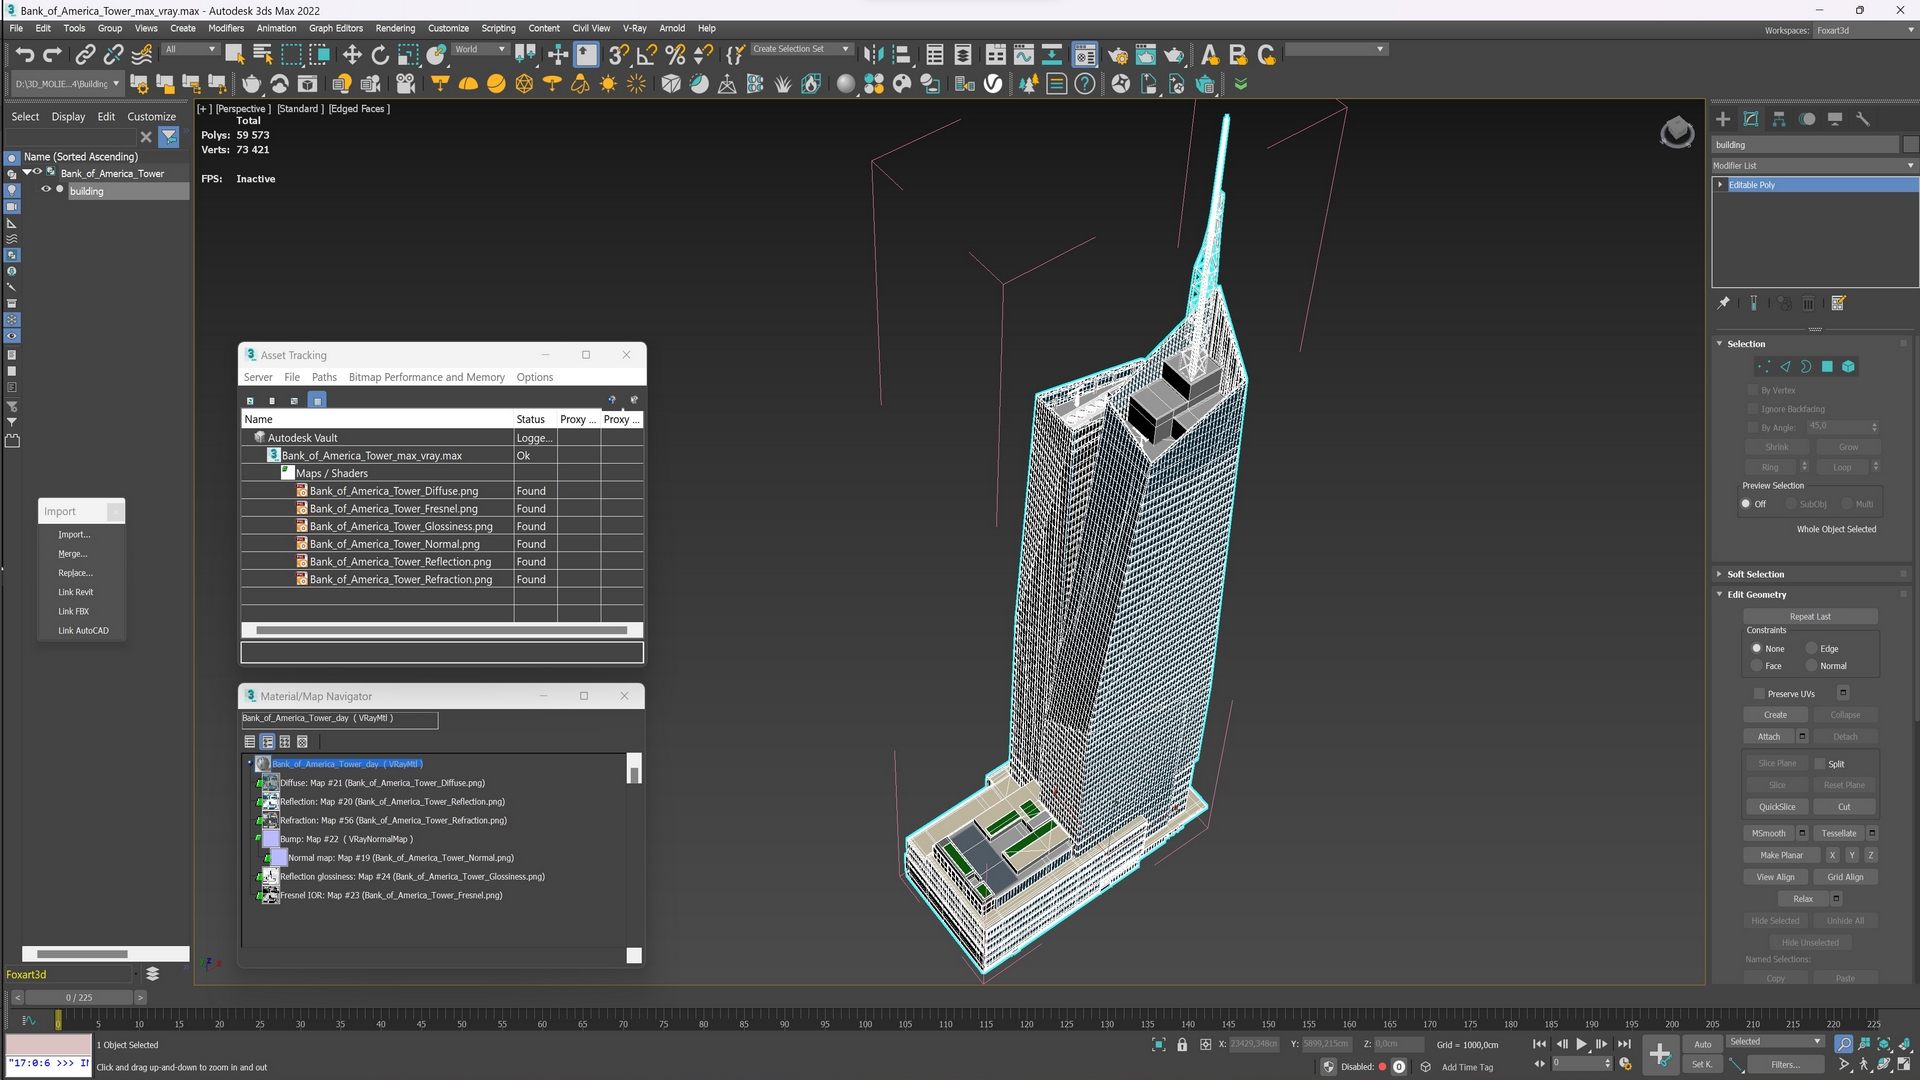
Task: Click the V-Ray logo toolbar icon
Action: coord(993,84)
